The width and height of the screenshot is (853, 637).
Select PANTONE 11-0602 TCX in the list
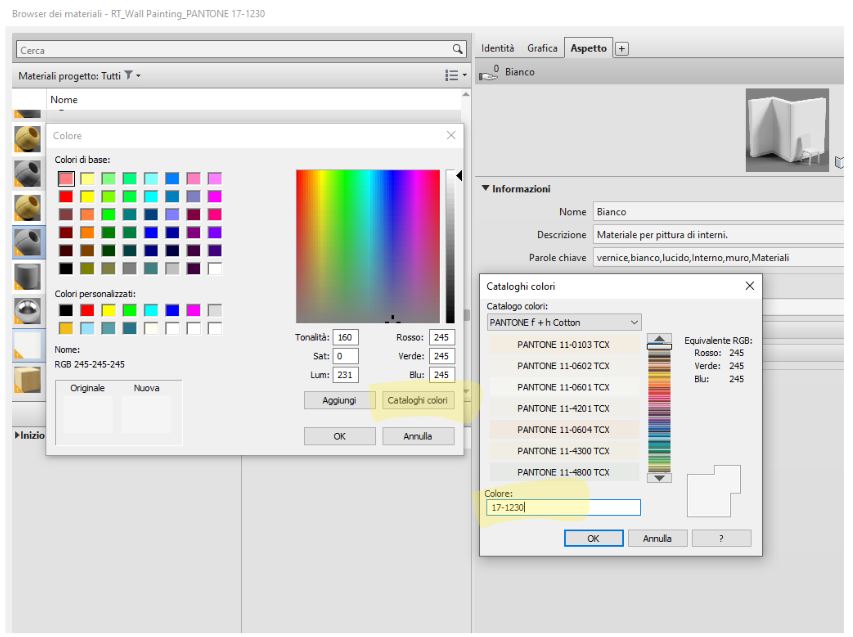coord(564,366)
